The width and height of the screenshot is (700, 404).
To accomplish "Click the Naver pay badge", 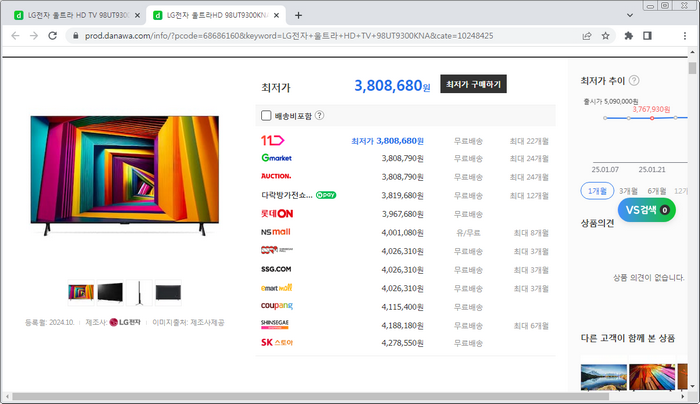I will pos(326,195).
